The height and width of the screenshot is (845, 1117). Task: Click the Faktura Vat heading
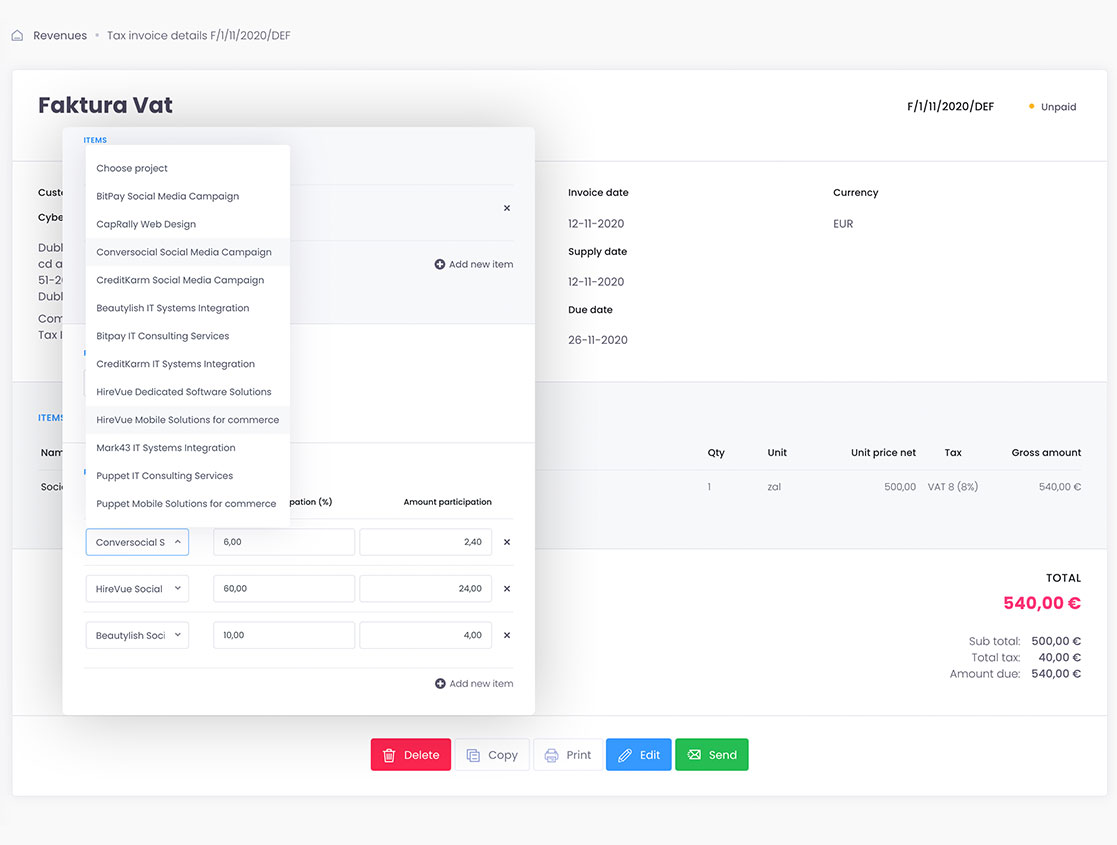click(x=105, y=105)
